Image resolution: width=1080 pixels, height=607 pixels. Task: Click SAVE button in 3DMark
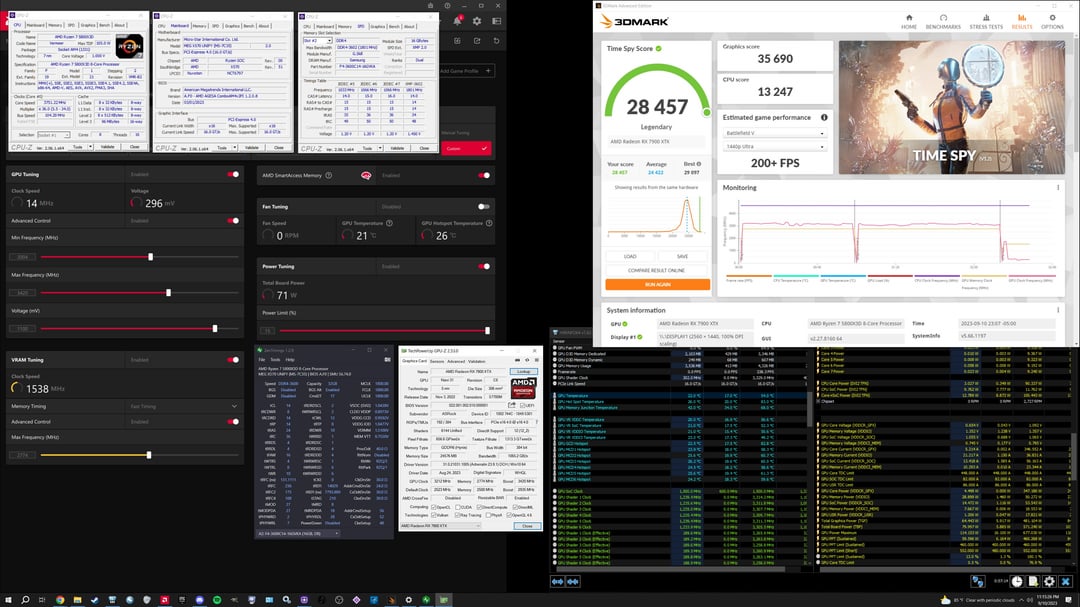pos(682,256)
